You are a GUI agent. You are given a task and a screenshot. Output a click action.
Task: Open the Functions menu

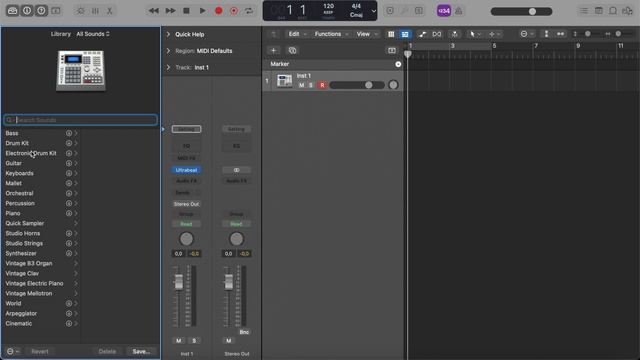331,34
